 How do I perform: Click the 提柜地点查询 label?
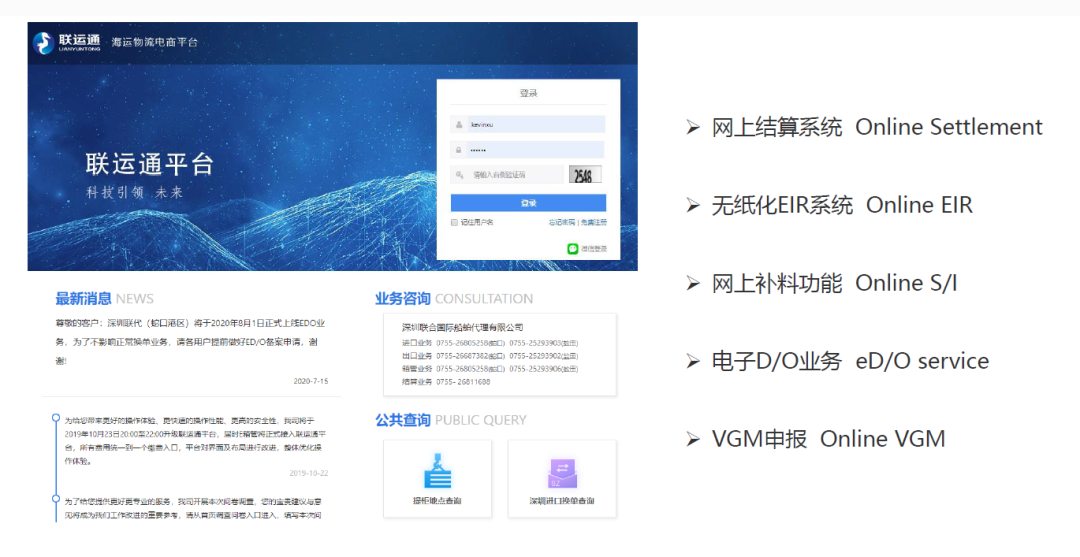tap(437, 501)
